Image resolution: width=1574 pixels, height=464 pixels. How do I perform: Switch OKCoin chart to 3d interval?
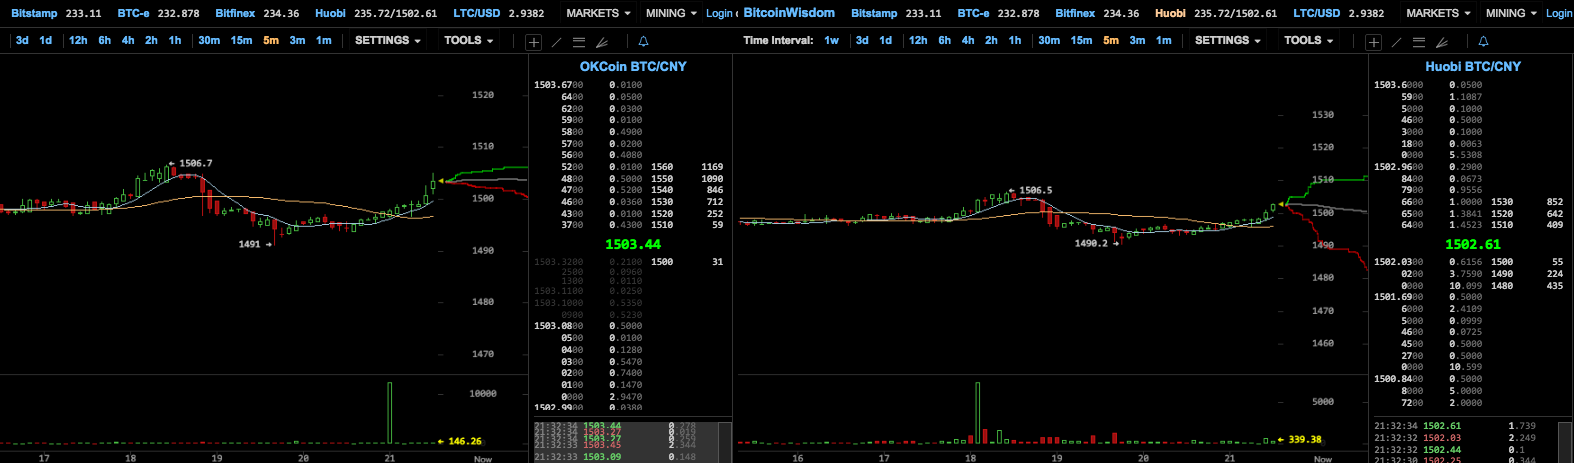[22, 40]
